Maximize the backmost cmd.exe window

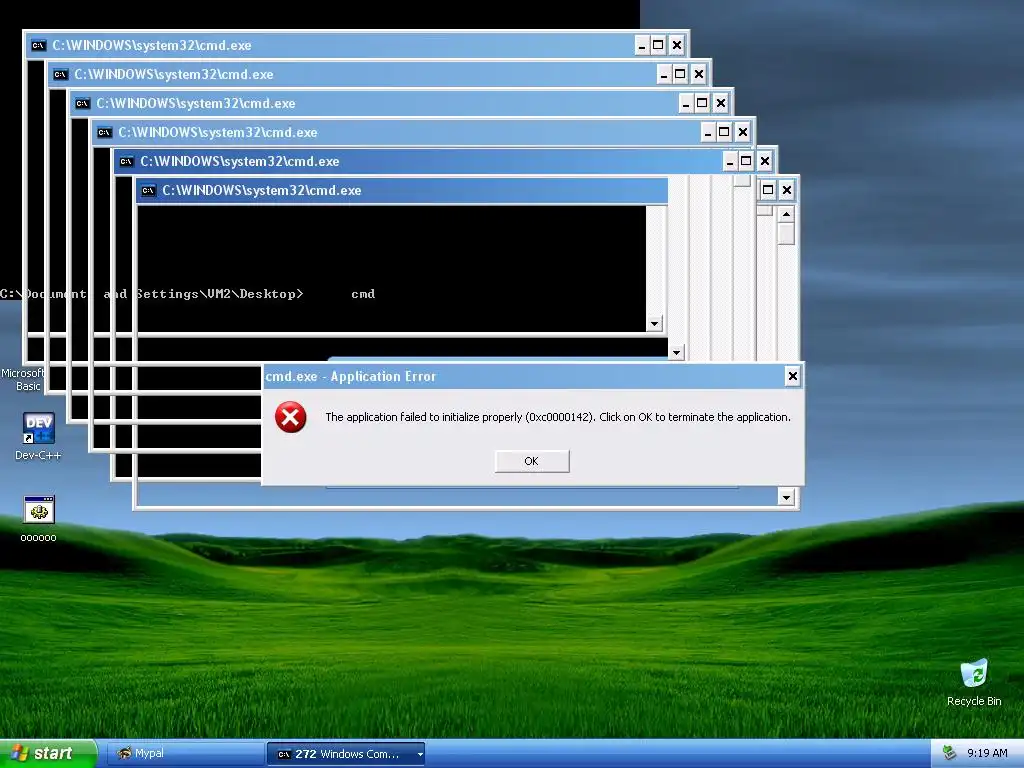[x=658, y=45]
